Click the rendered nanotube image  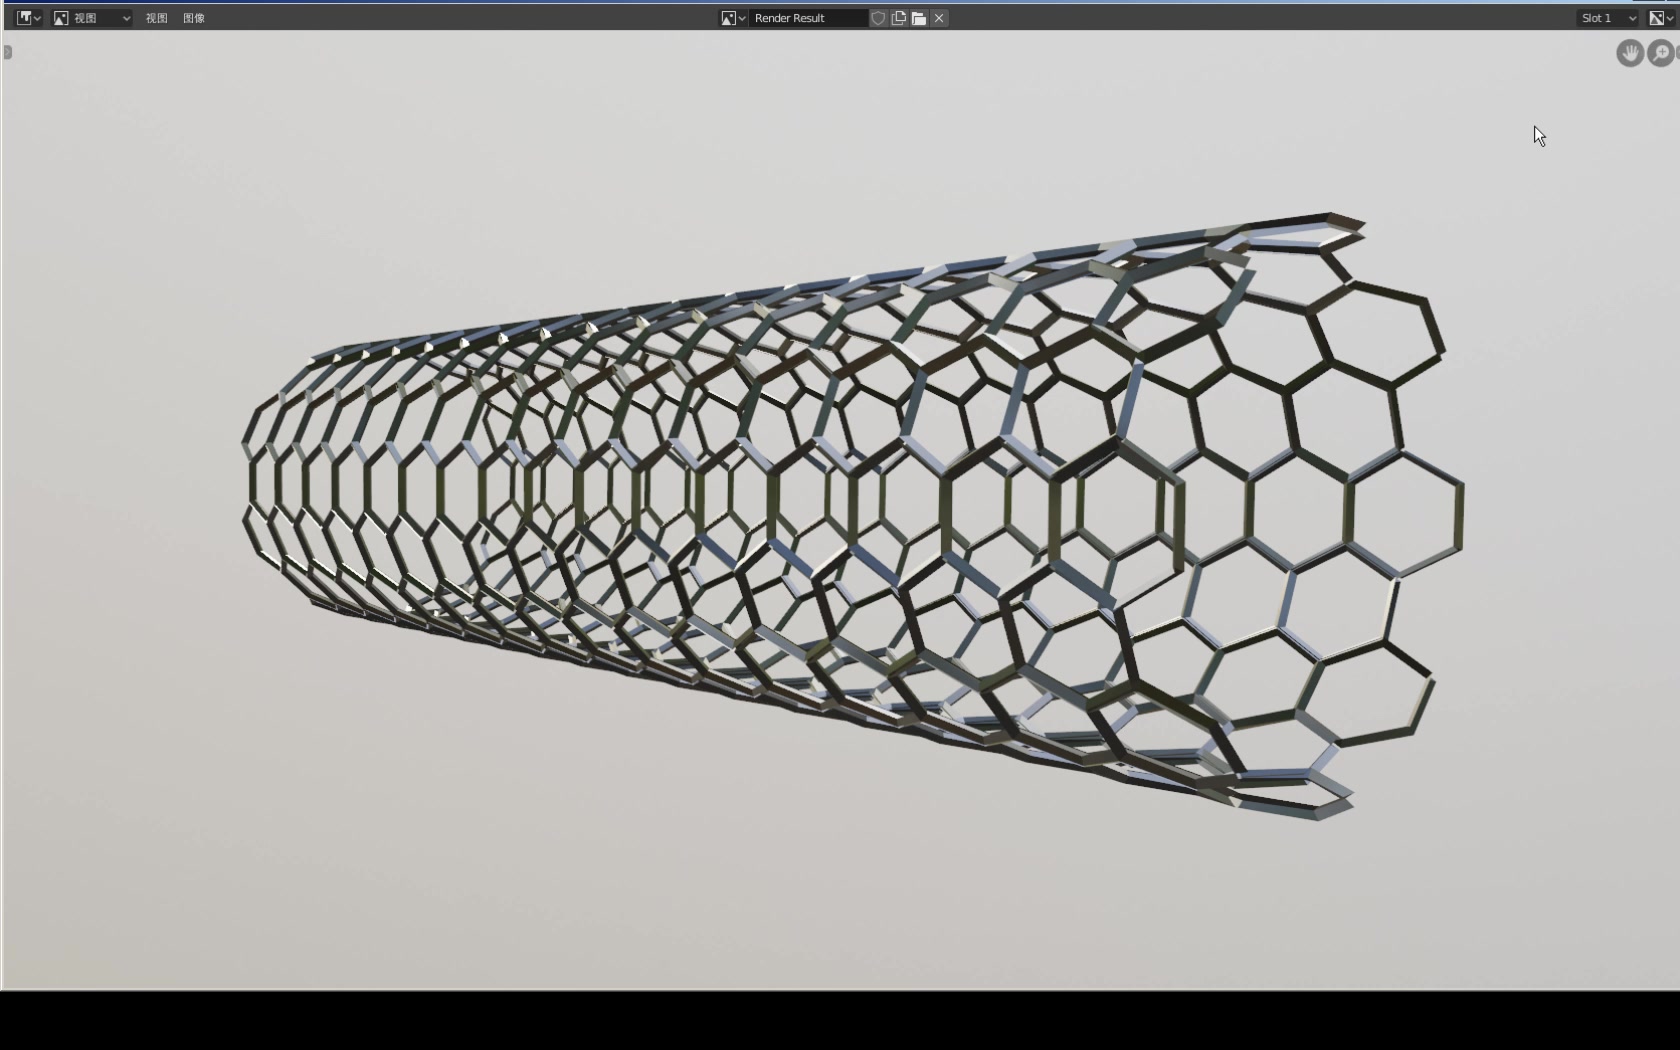[853, 514]
